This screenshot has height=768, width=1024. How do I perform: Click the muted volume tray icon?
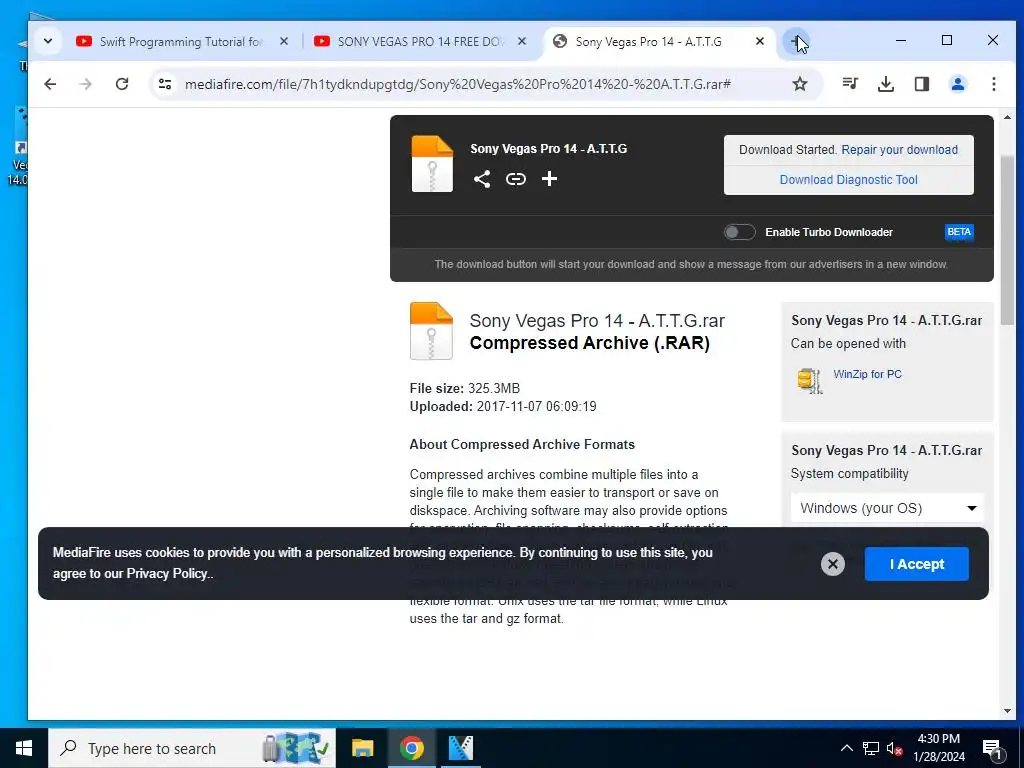[894, 748]
